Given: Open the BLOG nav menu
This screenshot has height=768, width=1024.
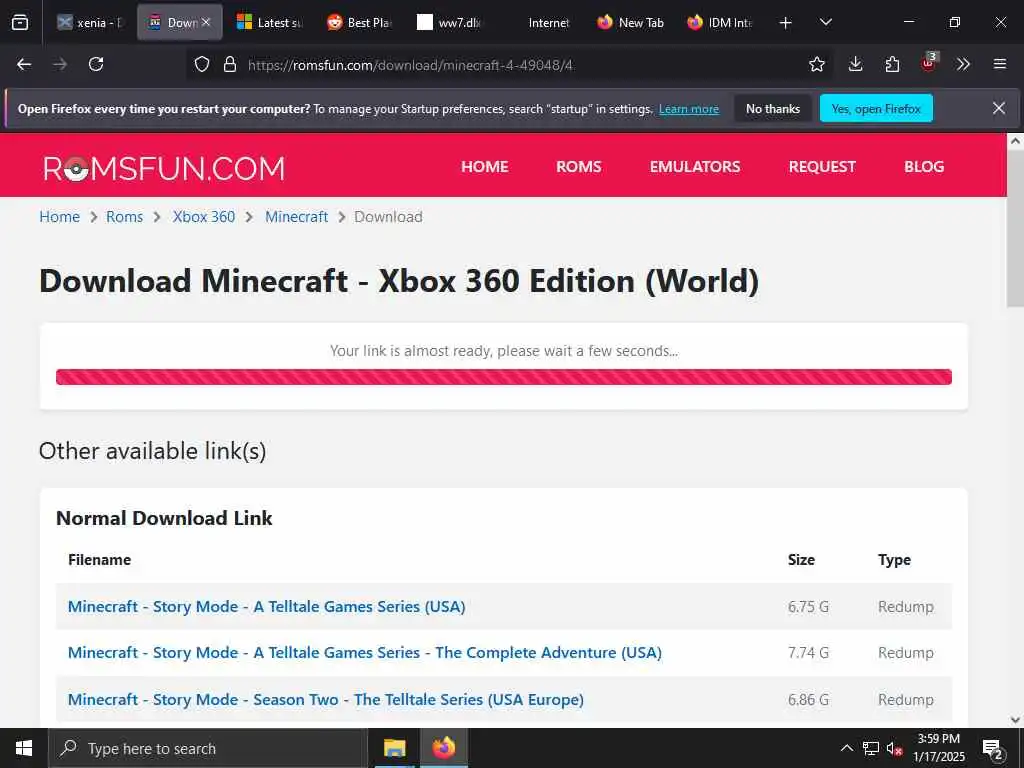Looking at the screenshot, I should pos(923,167).
